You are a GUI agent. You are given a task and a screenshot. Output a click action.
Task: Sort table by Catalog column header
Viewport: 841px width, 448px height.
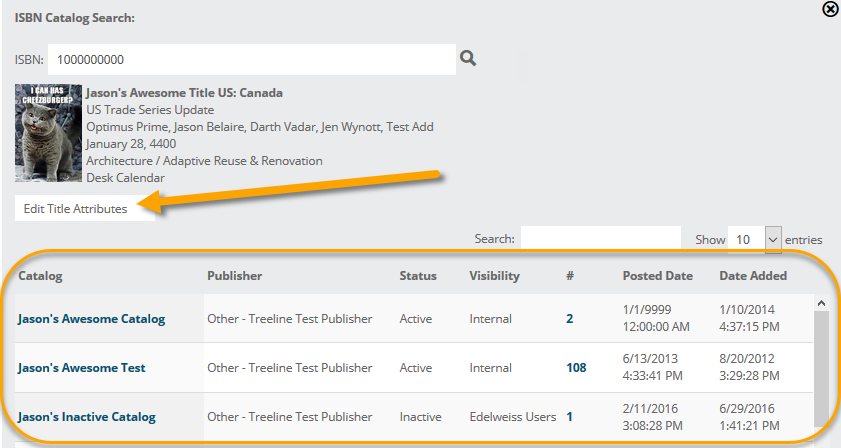tap(41, 275)
